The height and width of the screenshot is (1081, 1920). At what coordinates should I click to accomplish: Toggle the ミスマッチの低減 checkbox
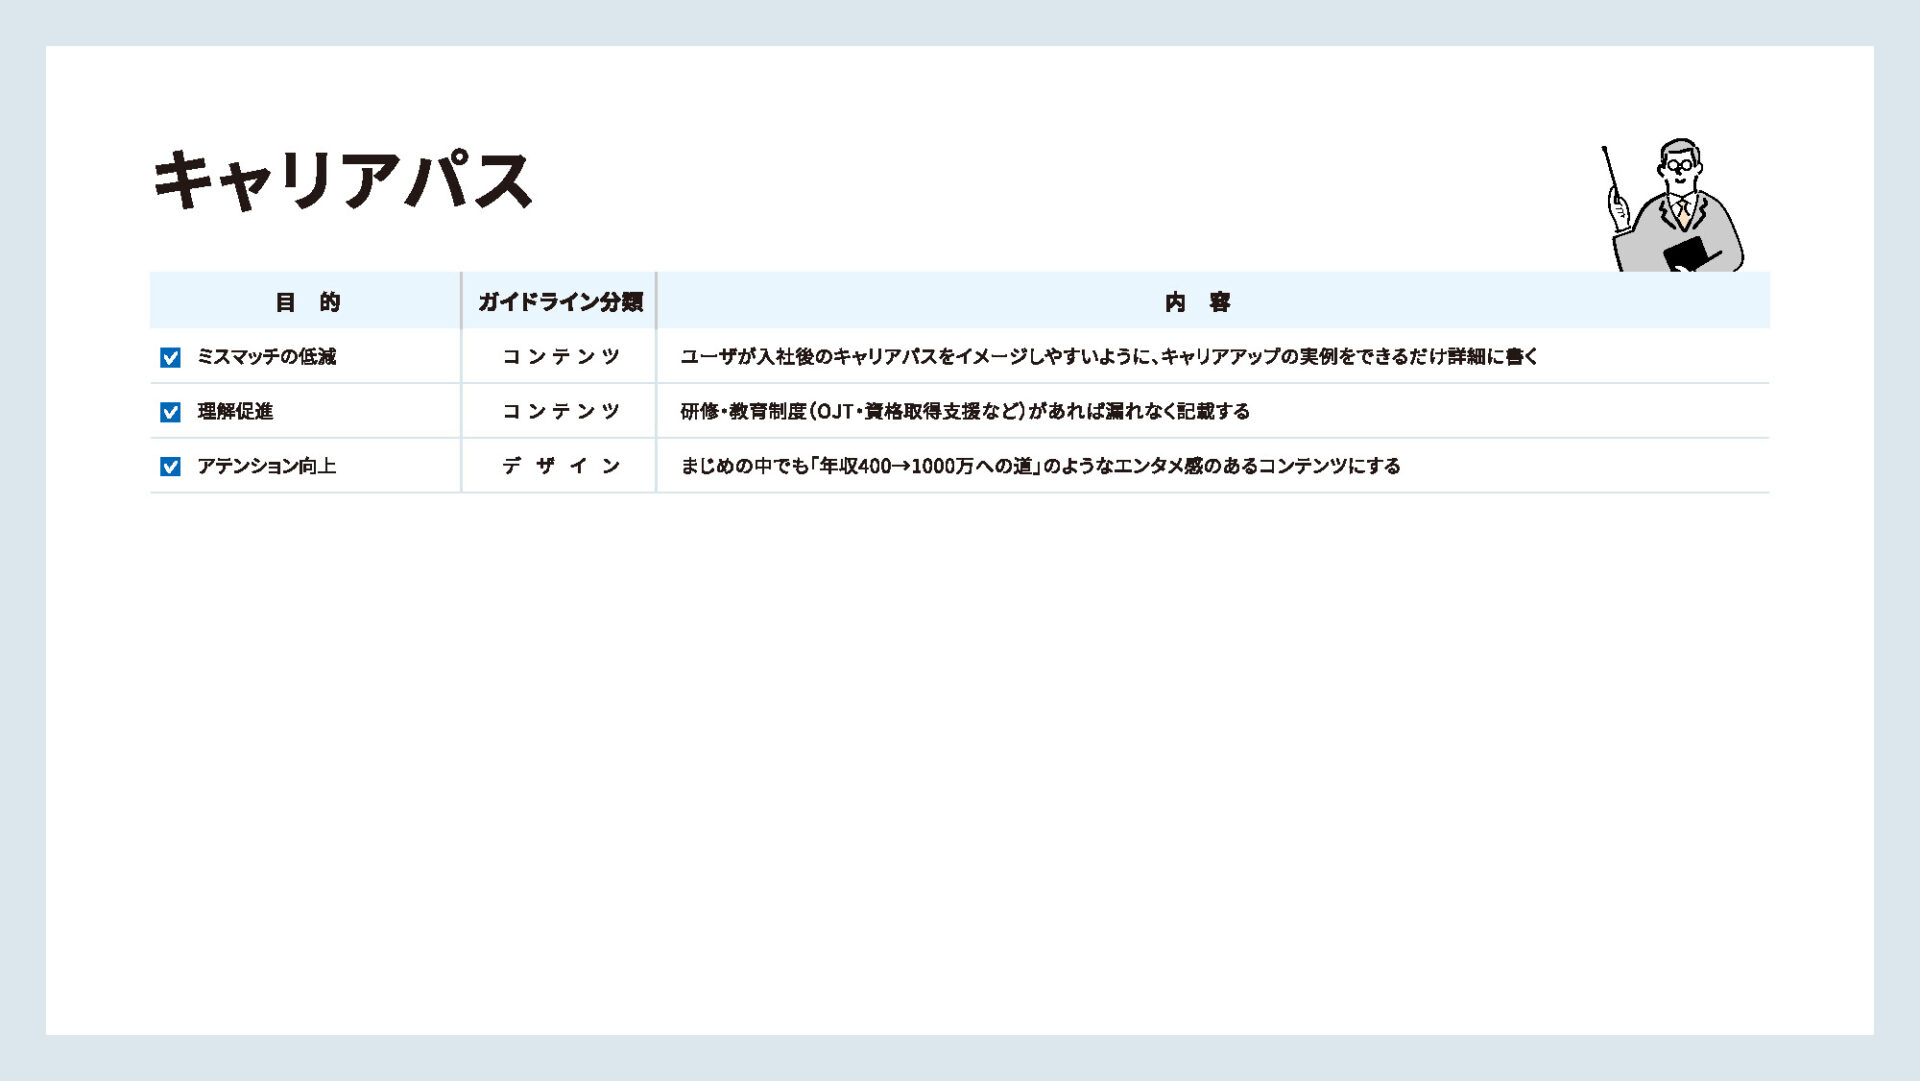point(170,357)
